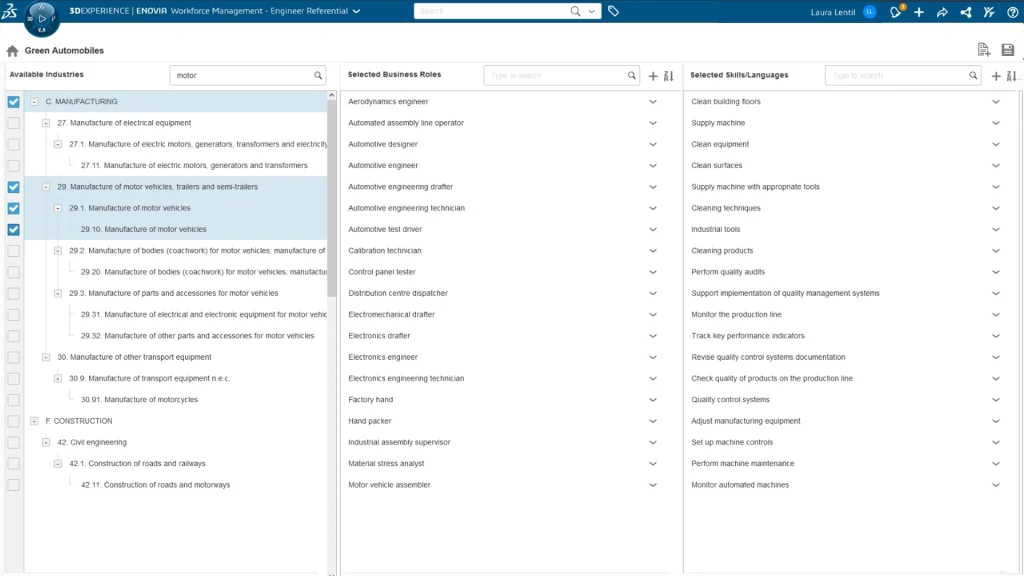Screen dimensions: 1024x576
Task: Collapse the 42. Civil engineering node
Action: (x=46, y=442)
